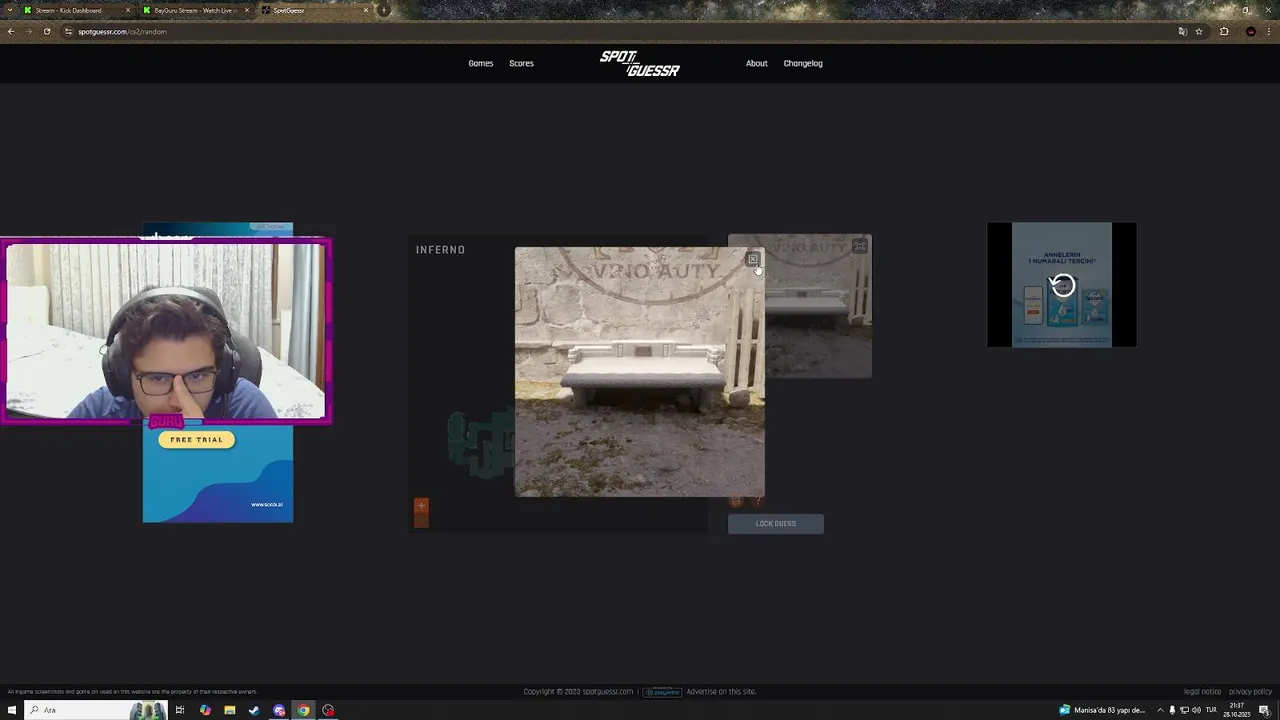Viewport: 1280px width, 720px height.
Task: Open the Games menu item
Action: 481,63
